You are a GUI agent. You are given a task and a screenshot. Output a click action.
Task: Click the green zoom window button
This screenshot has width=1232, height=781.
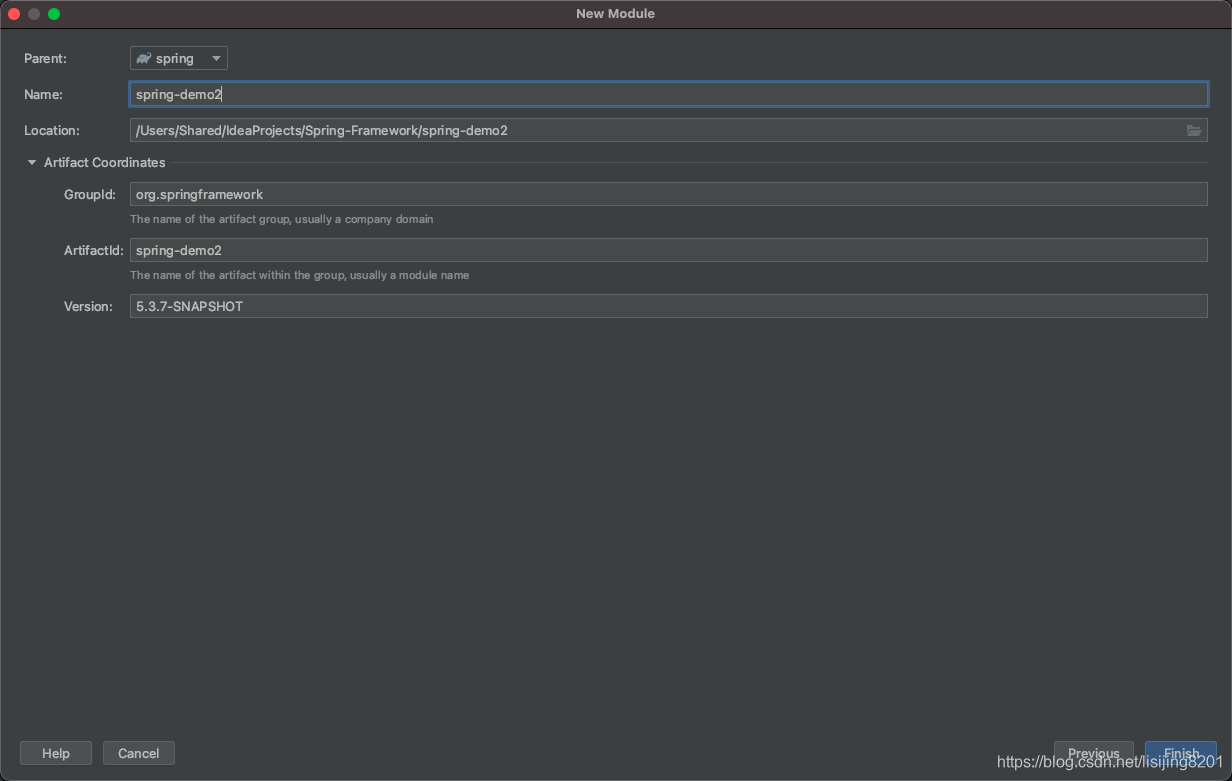coord(54,14)
